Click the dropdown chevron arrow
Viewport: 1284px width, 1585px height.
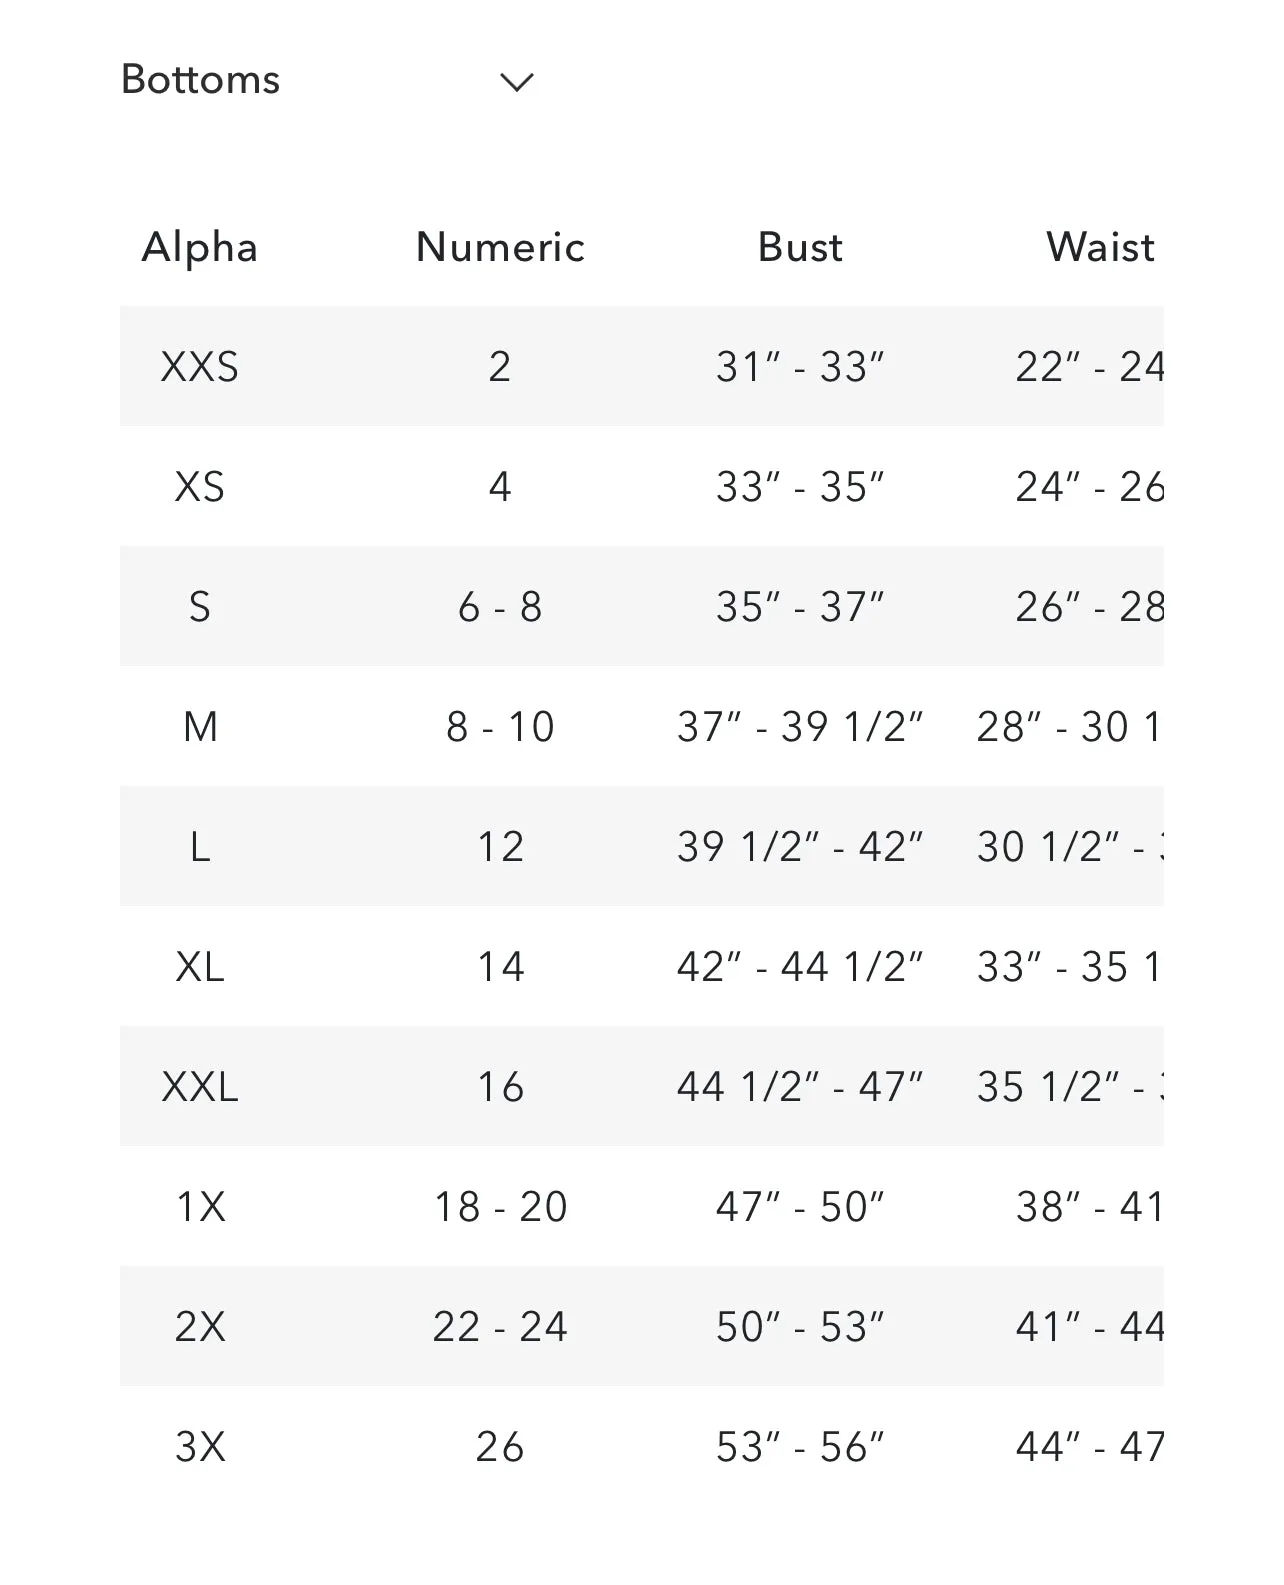[517, 82]
